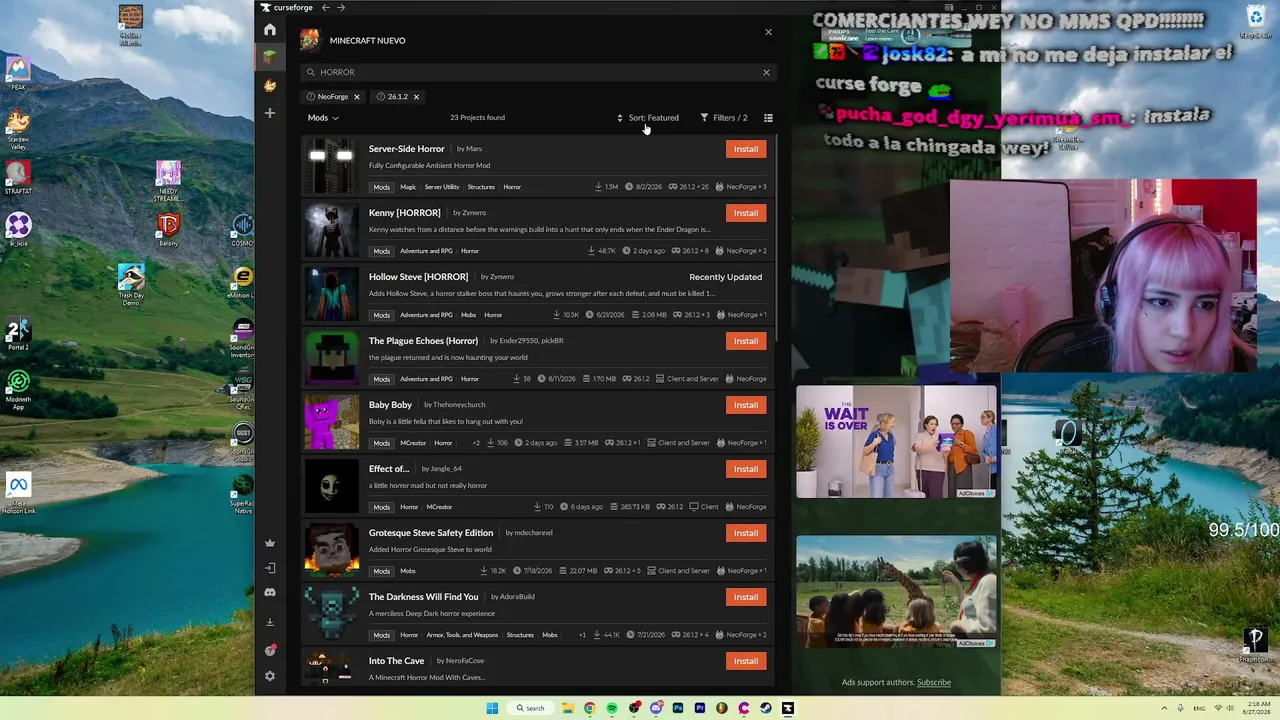Add a new game with the plus icon
Image resolution: width=1280 pixels, height=720 pixels.
click(270, 113)
